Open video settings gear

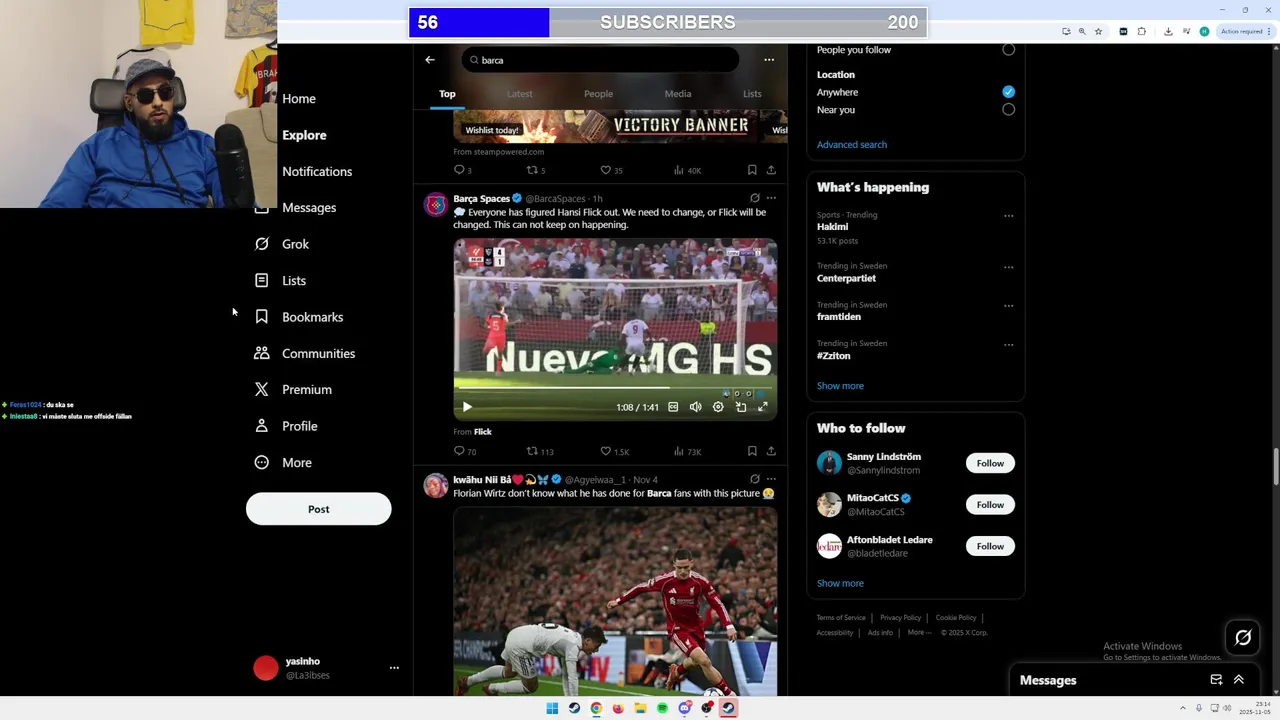pyautogui.click(x=718, y=407)
